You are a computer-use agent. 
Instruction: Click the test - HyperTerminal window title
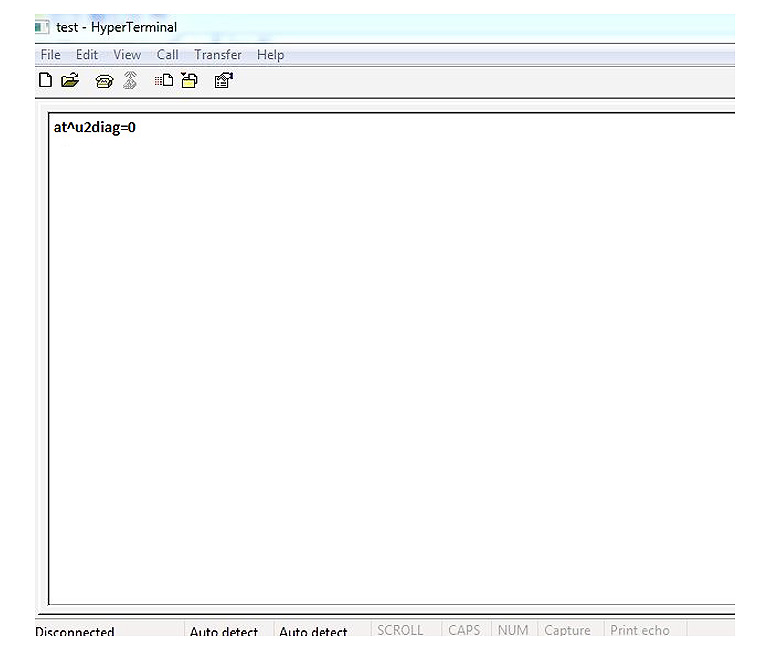(116, 27)
